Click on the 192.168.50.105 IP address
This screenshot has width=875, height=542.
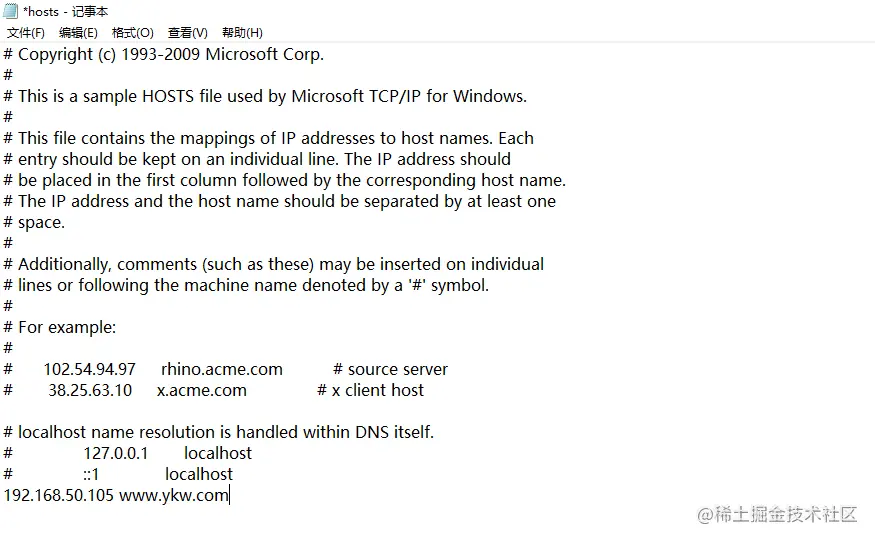(x=59, y=495)
